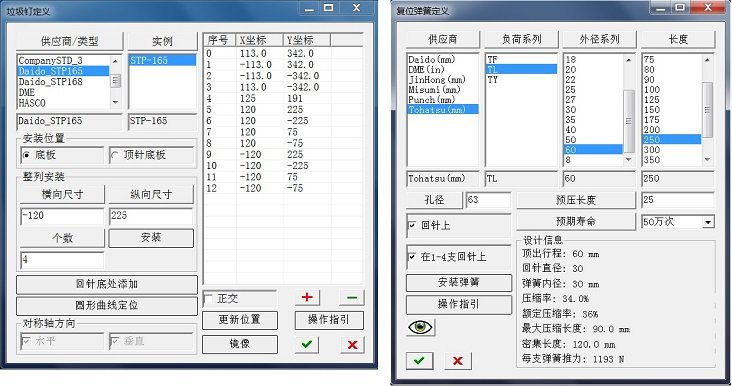Click the X坐标 column header
The height and width of the screenshot is (386, 732).
pos(260,40)
